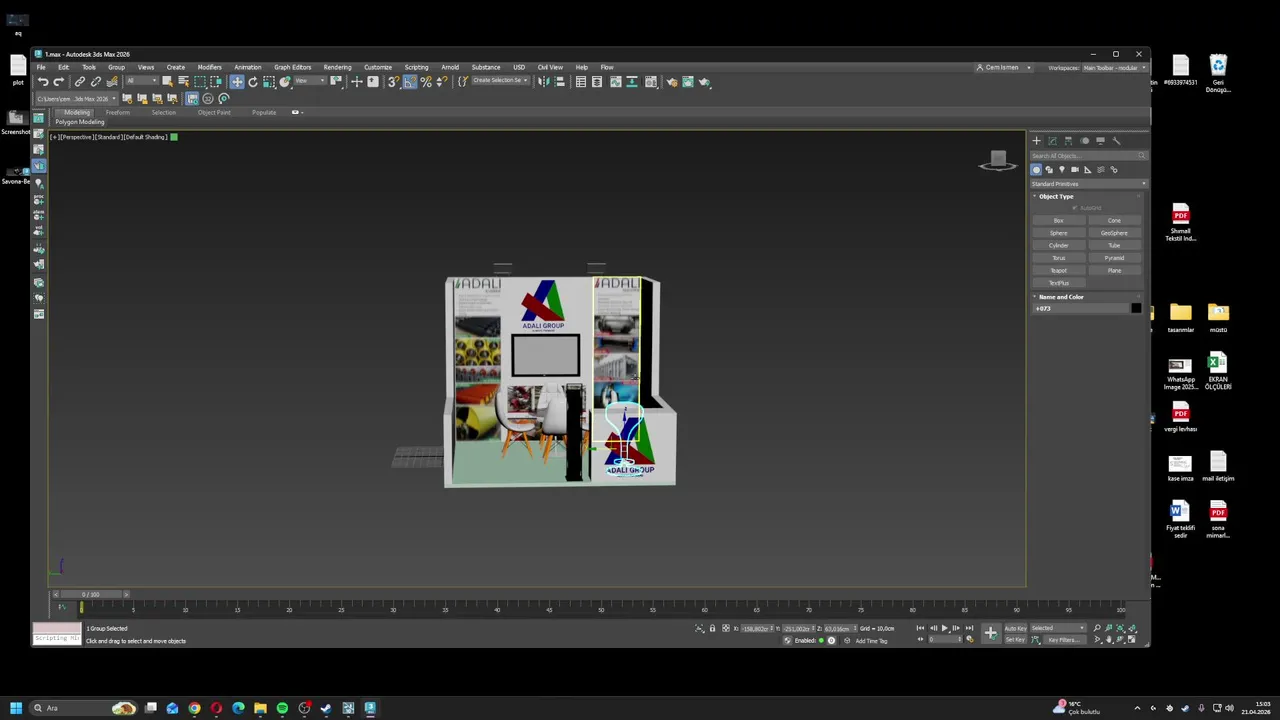Click the Search All Objects field

click(x=1088, y=156)
